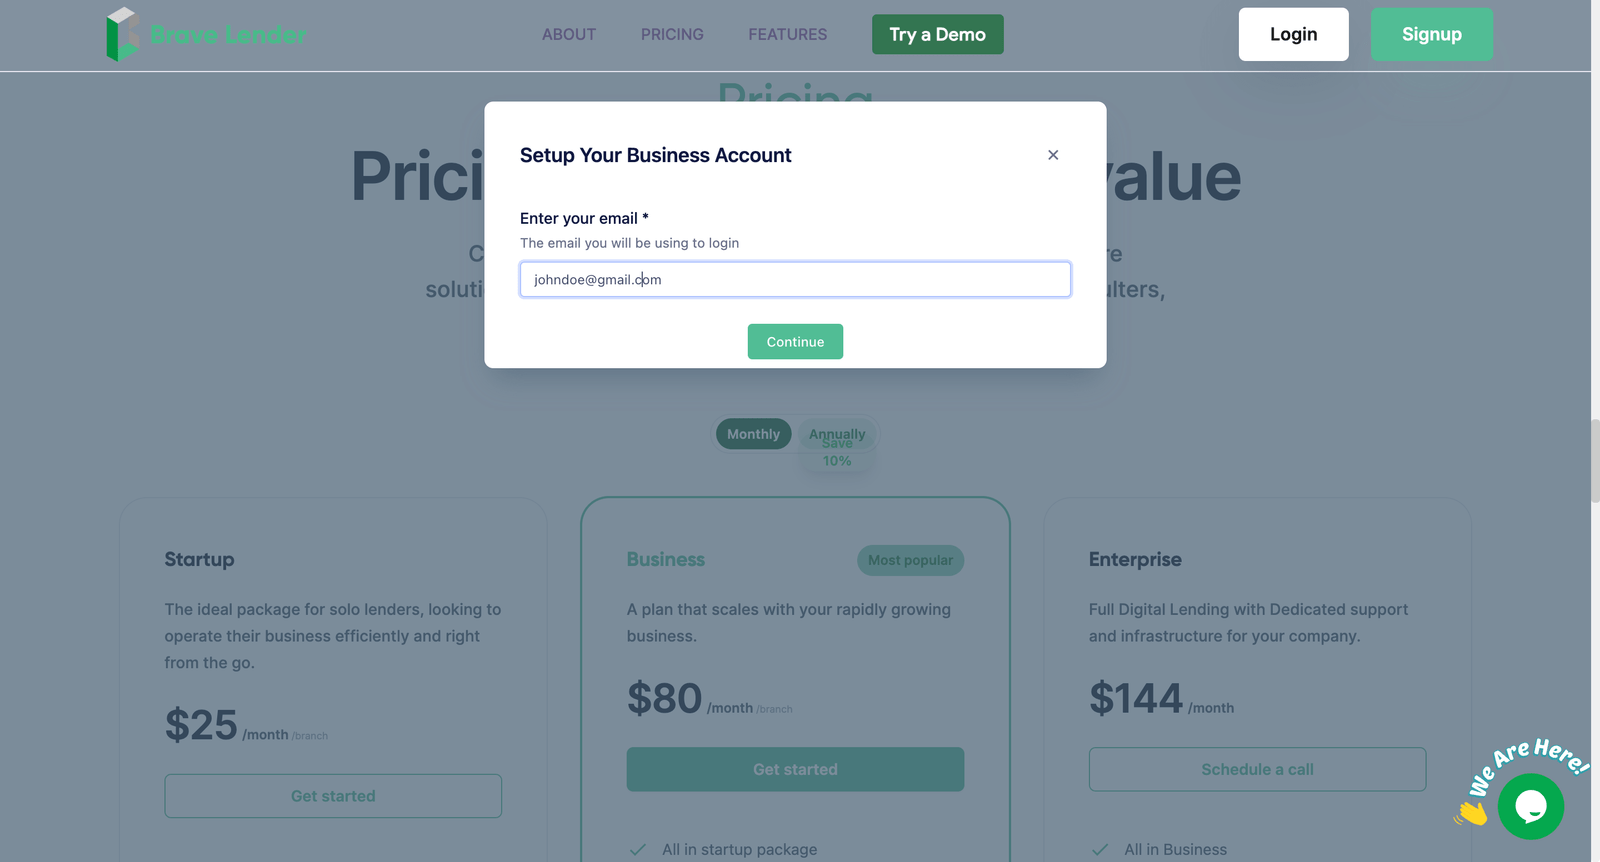Select Monthly billing option
Viewport: 1600px width, 862px height.
click(x=753, y=433)
